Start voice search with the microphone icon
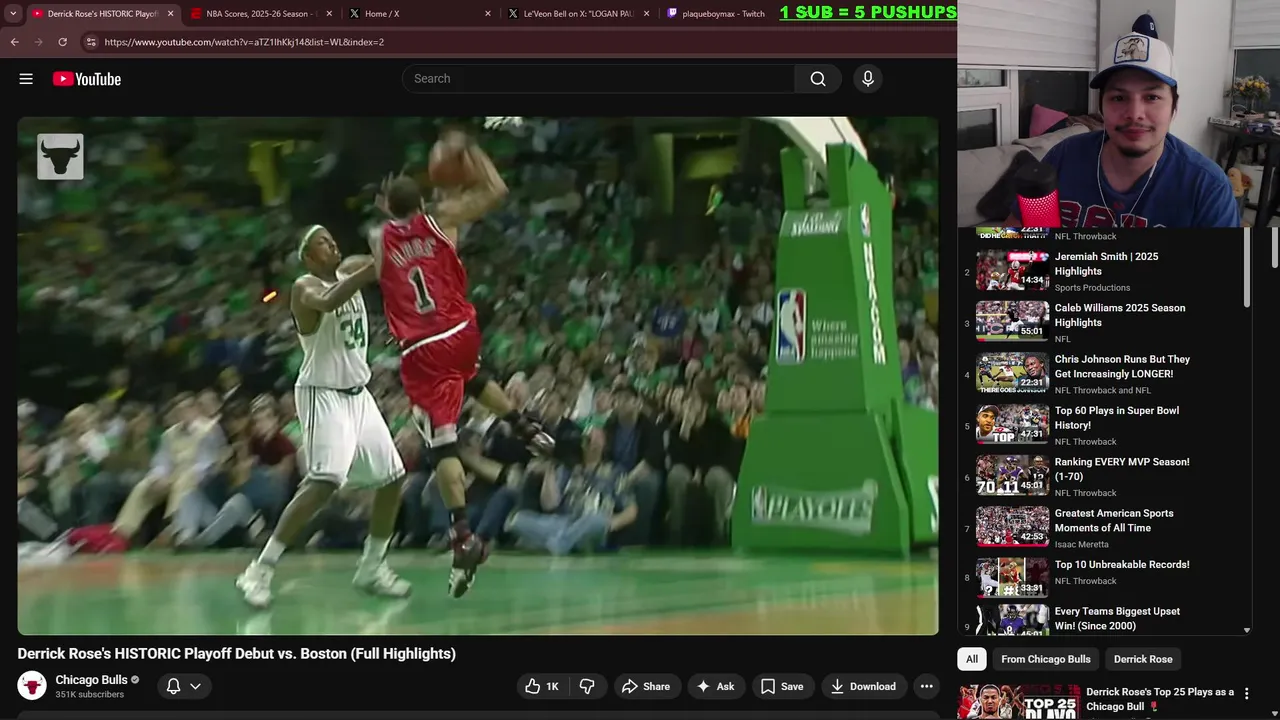Viewport: 1280px width, 720px height. coord(868,79)
